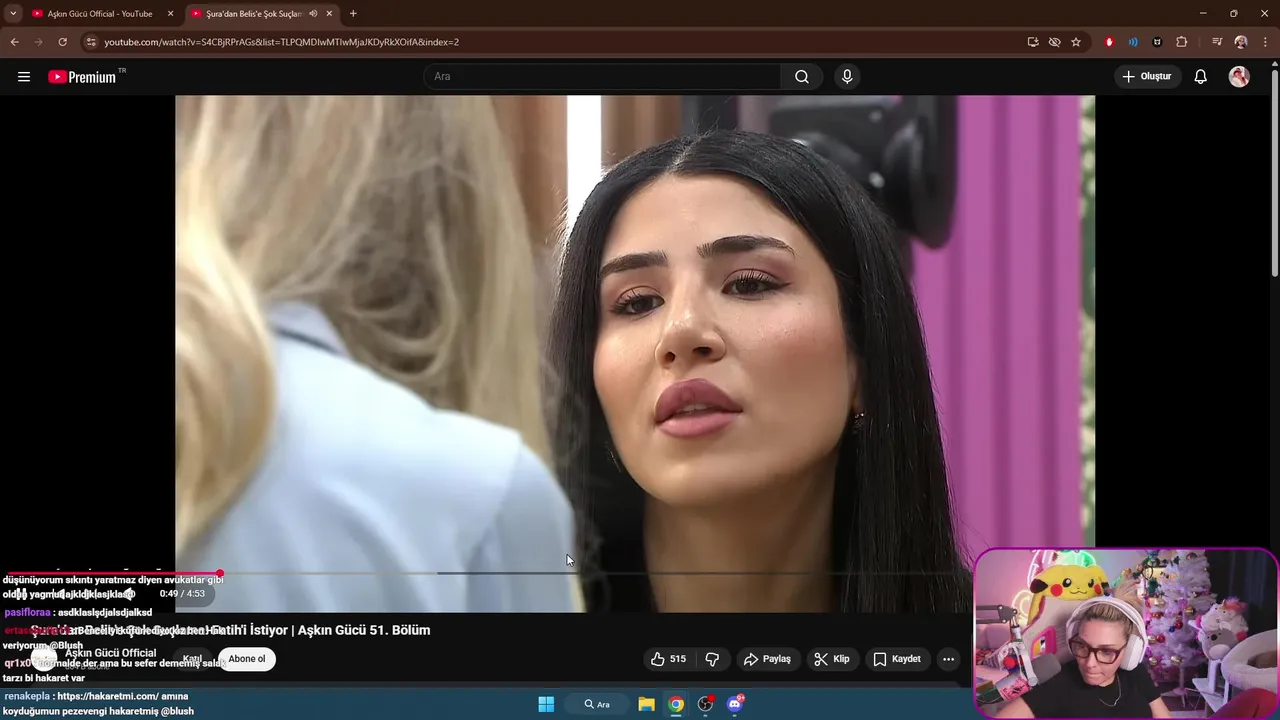Open the YouTube hamburger guide menu
1280x720 pixels.
pyautogui.click(x=24, y=77)
